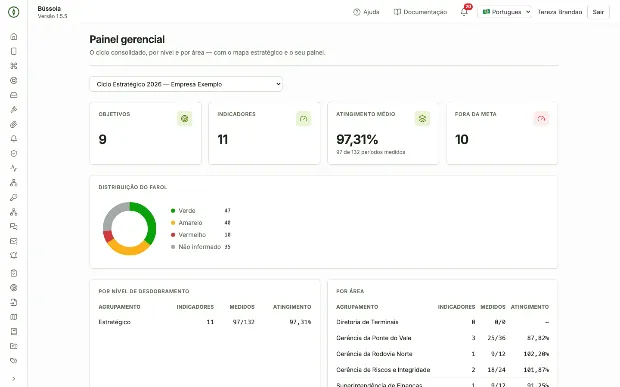Go to the Home sidebar icon
This screenshot has width=620, height=387.
[x=13, y=36]
